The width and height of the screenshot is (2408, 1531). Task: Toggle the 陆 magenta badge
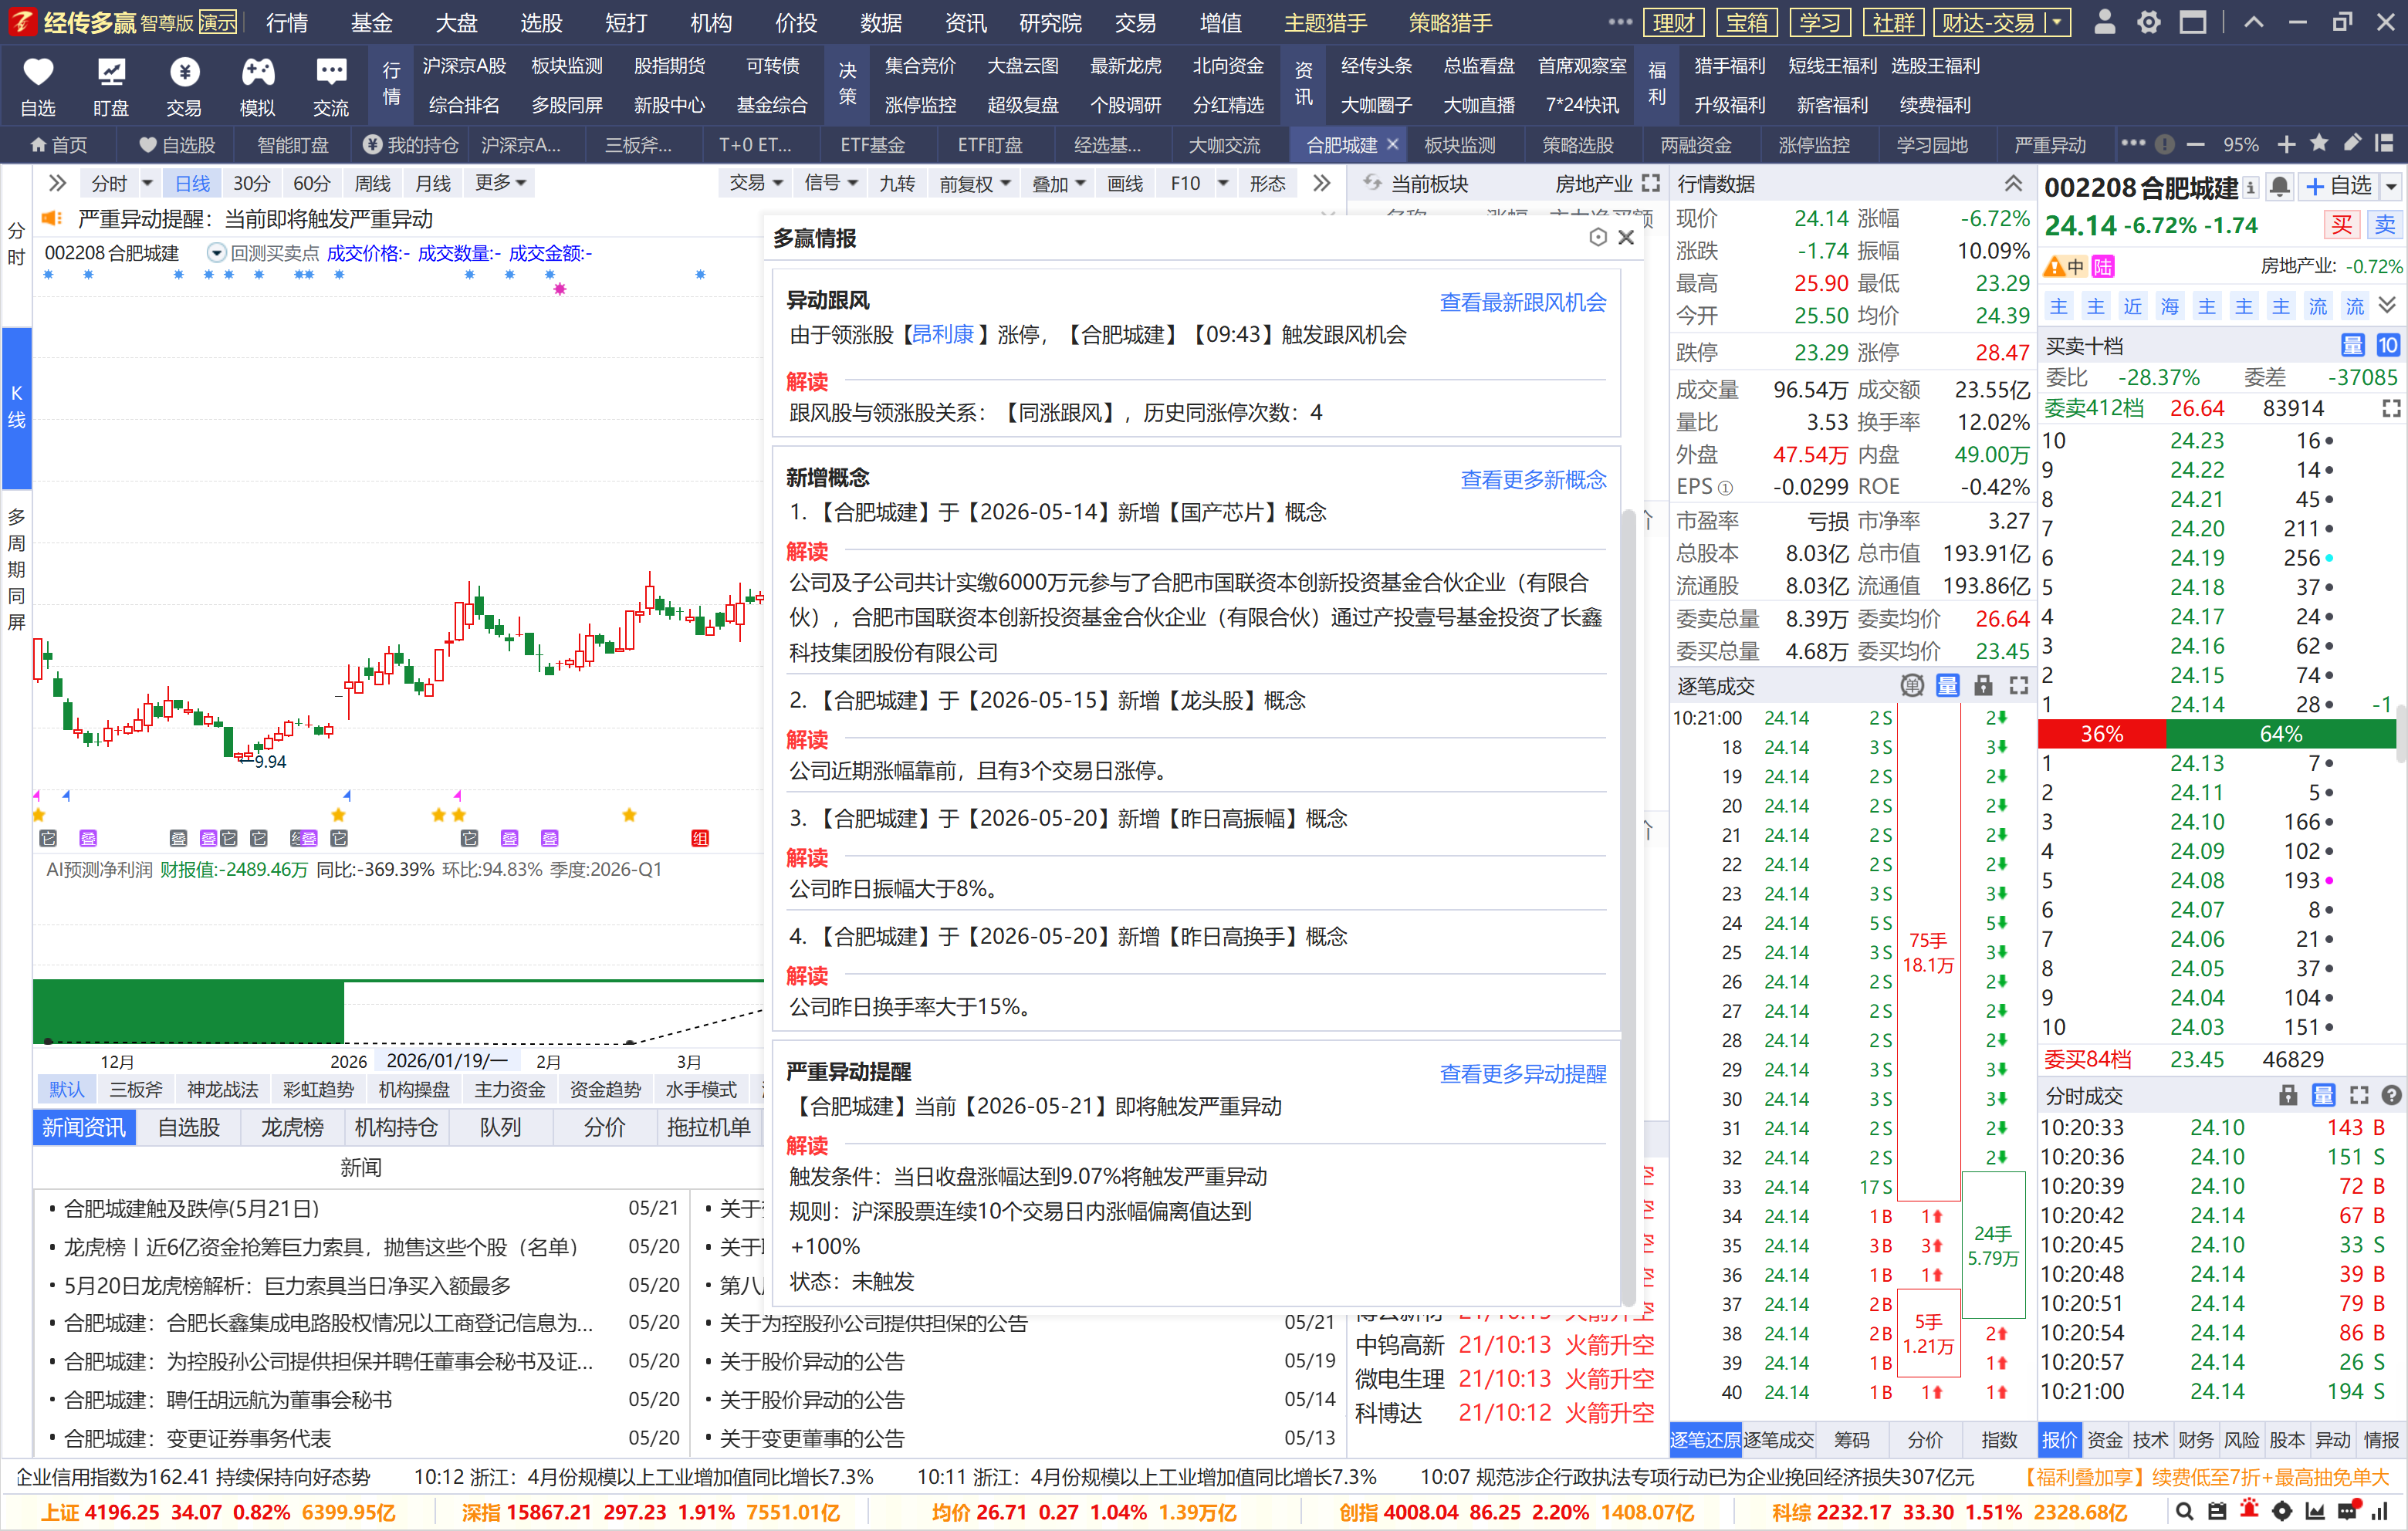tap(2103, 267)
